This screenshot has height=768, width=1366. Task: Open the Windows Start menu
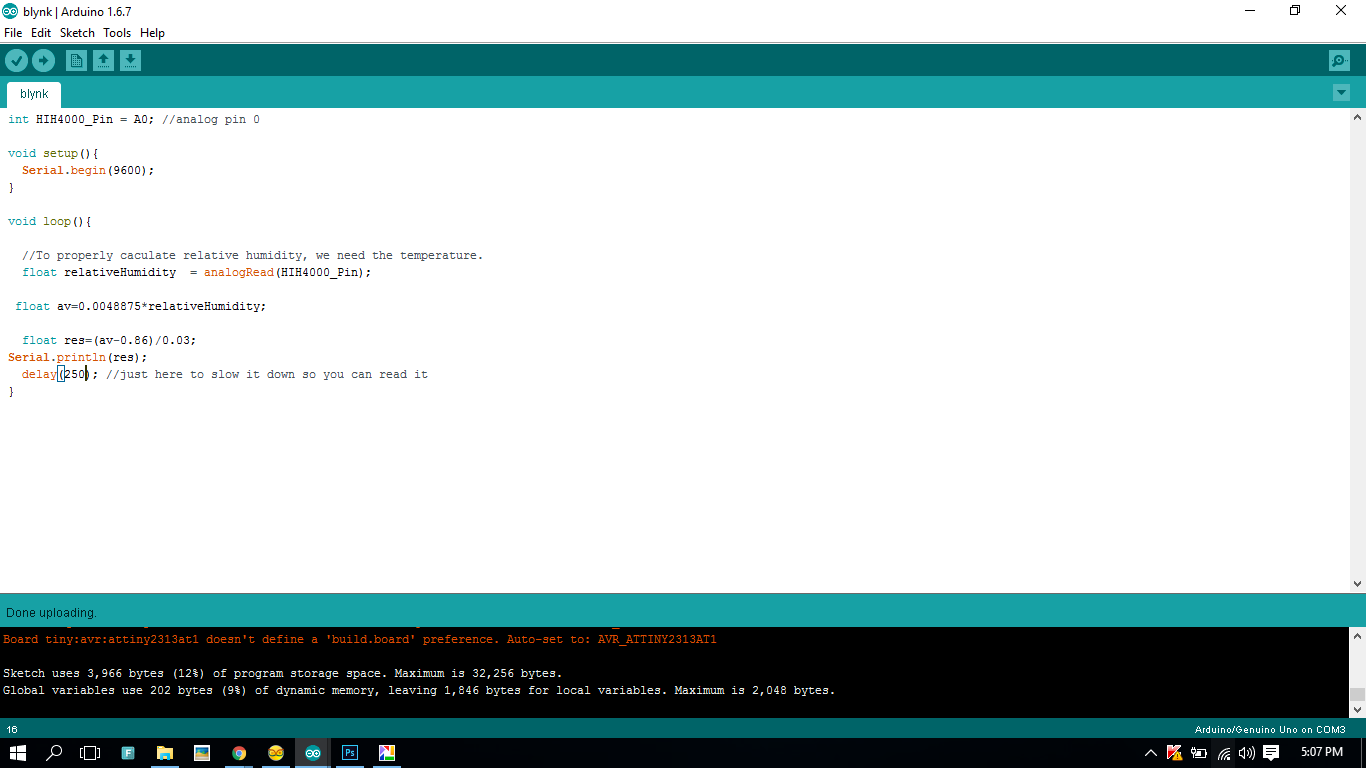[x=18, y=753]
